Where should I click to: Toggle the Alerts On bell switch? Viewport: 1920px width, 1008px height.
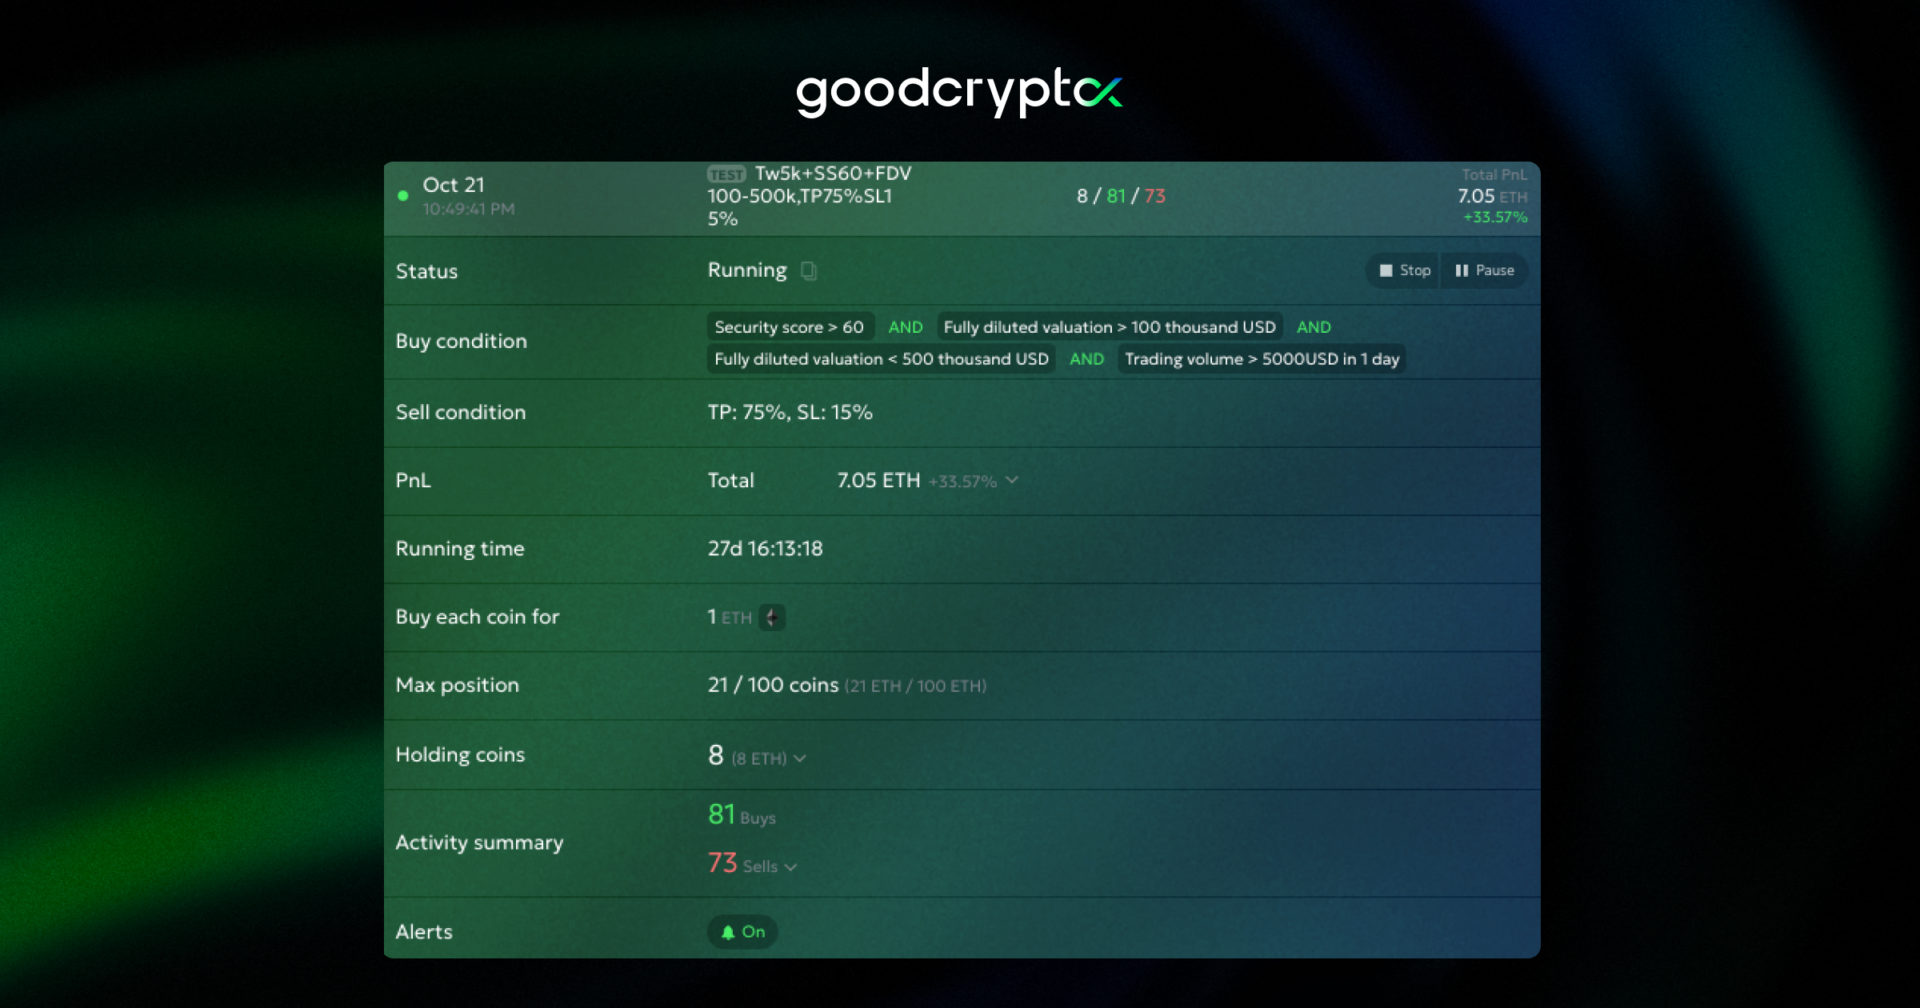click(742, 932)
